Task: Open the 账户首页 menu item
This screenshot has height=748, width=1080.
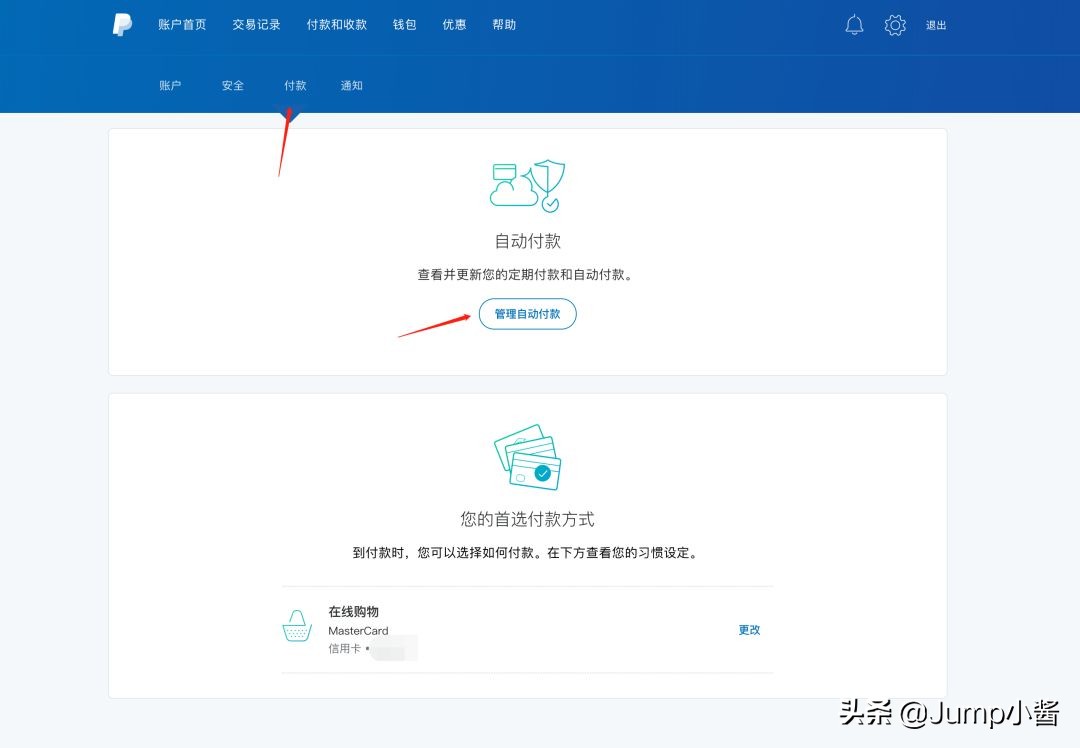Action: 181,24
